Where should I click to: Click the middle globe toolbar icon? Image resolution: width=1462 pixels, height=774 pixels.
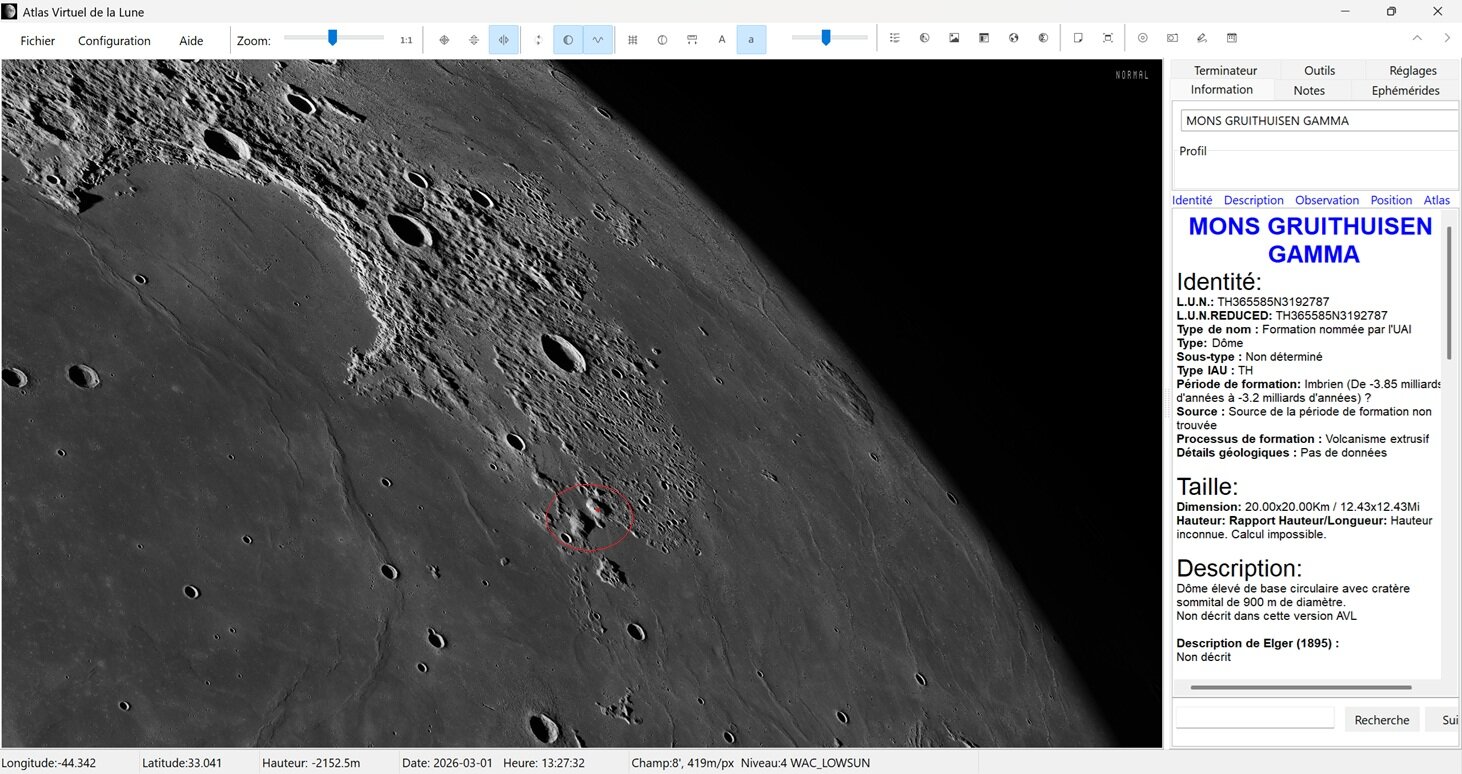click(1013, 38)
